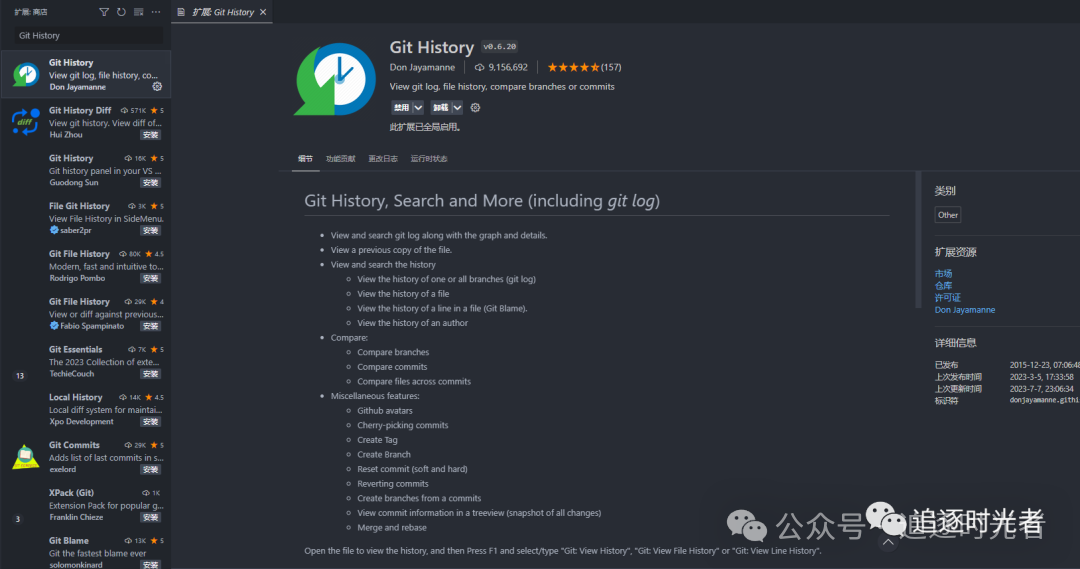Install the Git History Diff extension
This screenshot has height=569, width=1080.
pos(150,135)
